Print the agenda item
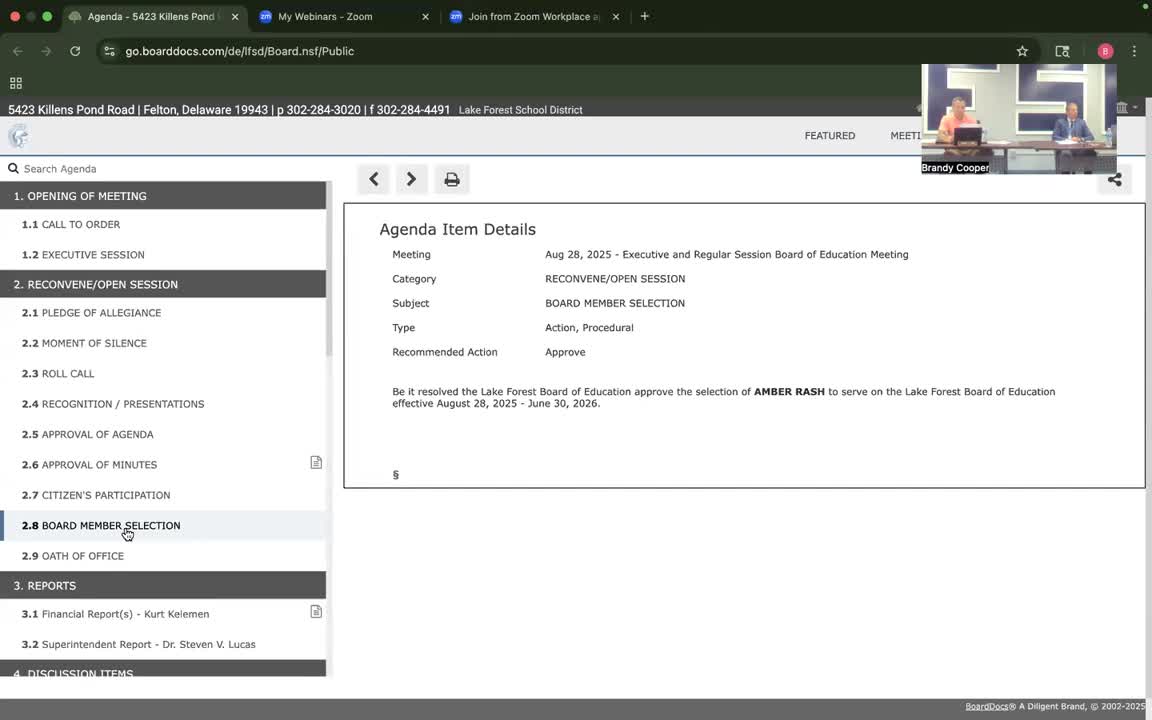This screenshot has width=1152, height=720. coord(452,179)
